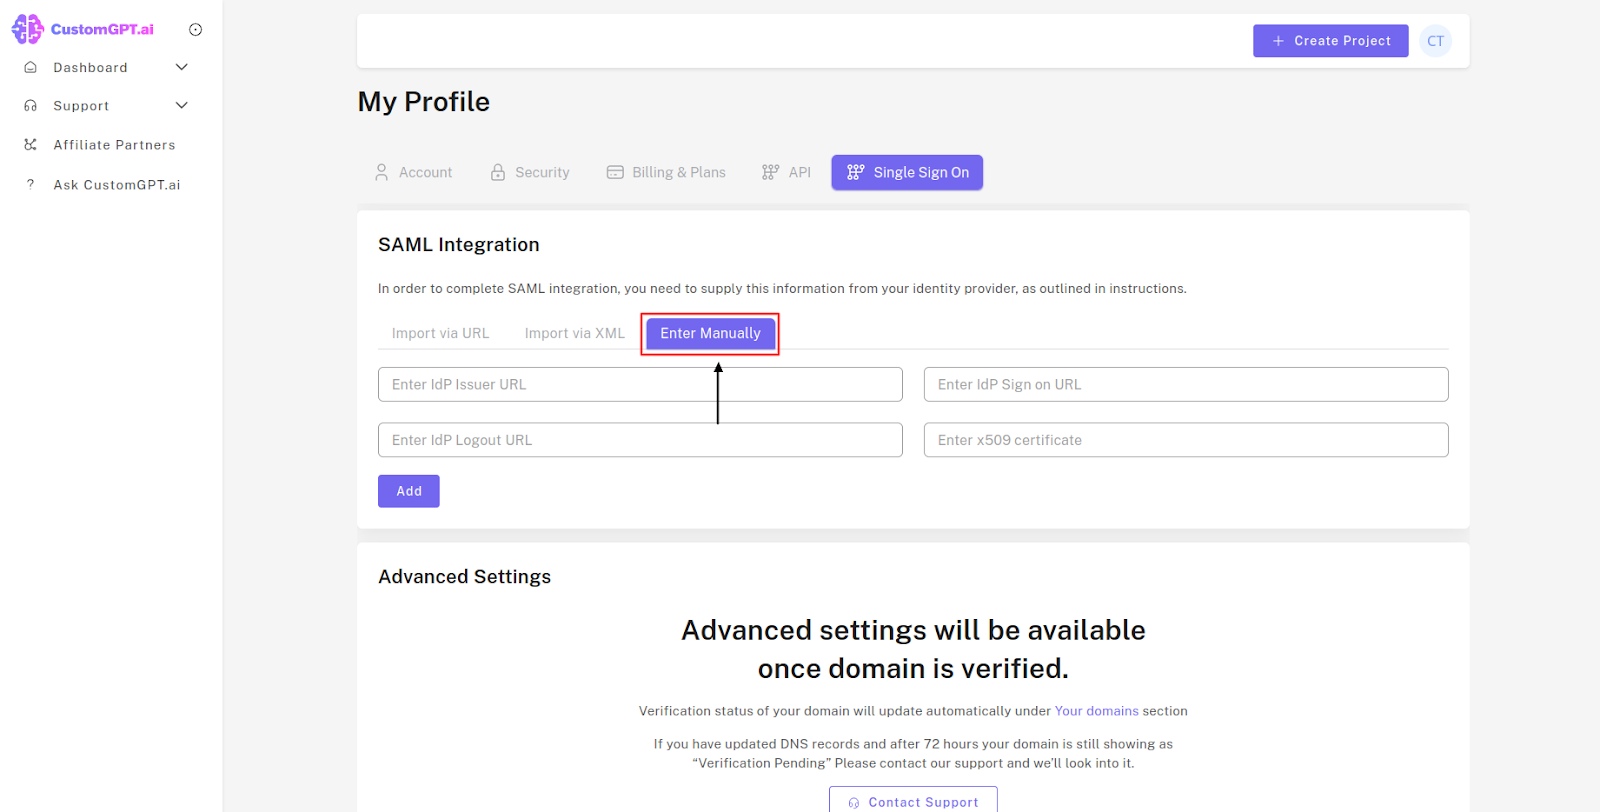Click the Create Project button
The height and width of the screenshot is (812, 1600).
(x=1330, y=41)
